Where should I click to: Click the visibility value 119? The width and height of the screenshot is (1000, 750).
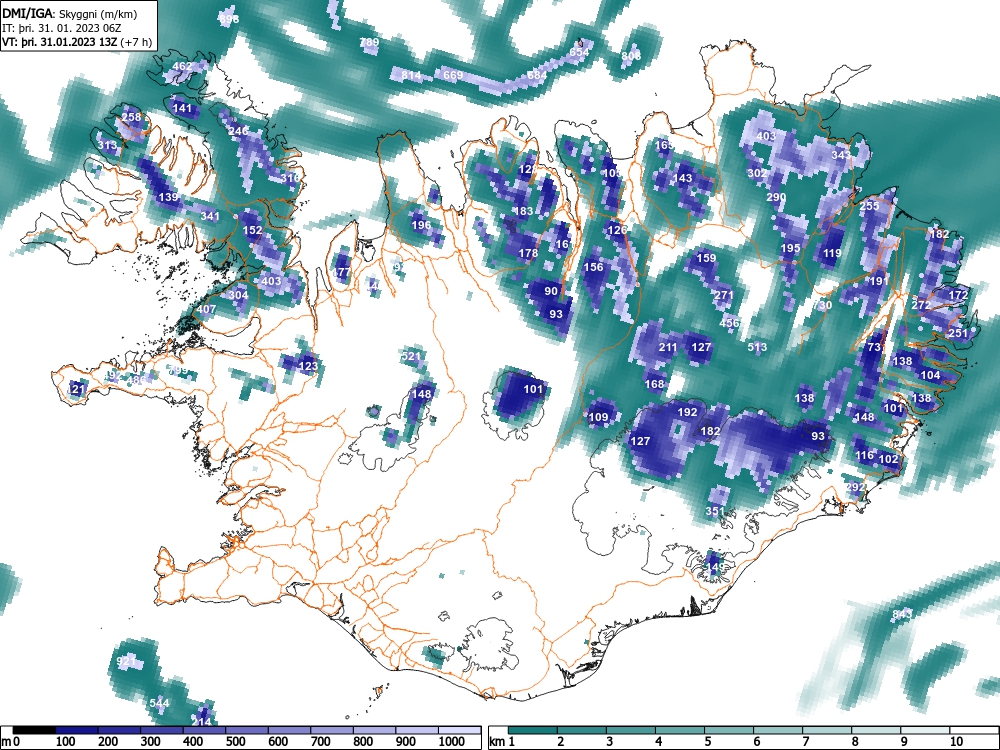click(832, 253)
